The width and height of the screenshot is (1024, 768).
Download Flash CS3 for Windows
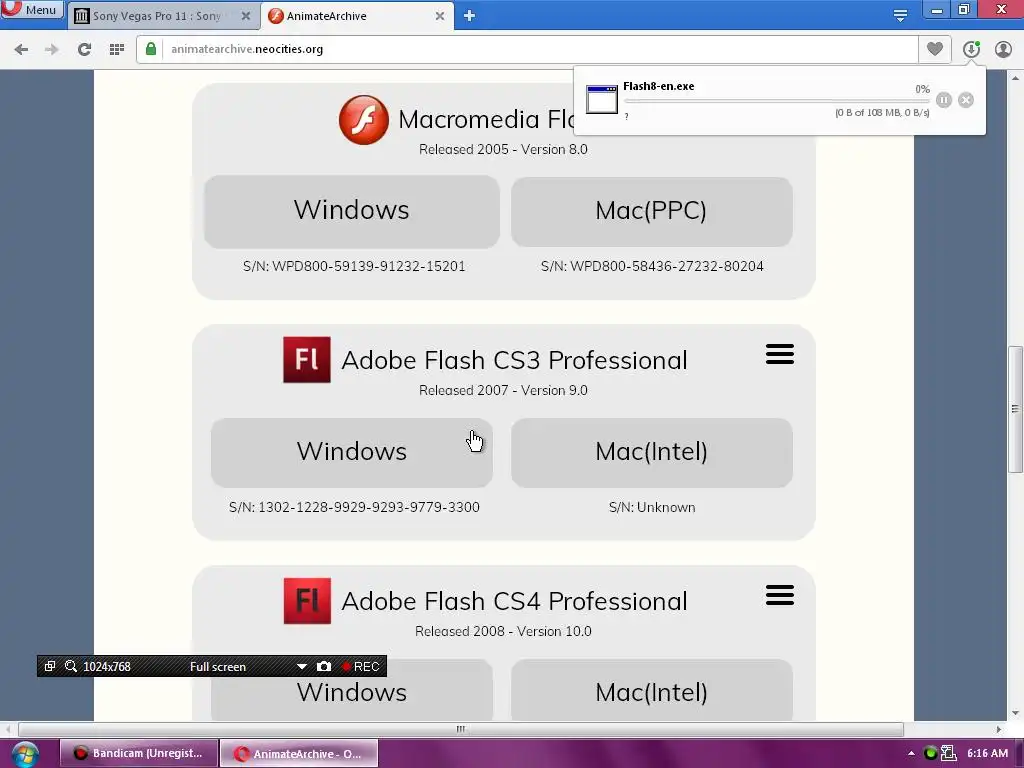point(351,452)
